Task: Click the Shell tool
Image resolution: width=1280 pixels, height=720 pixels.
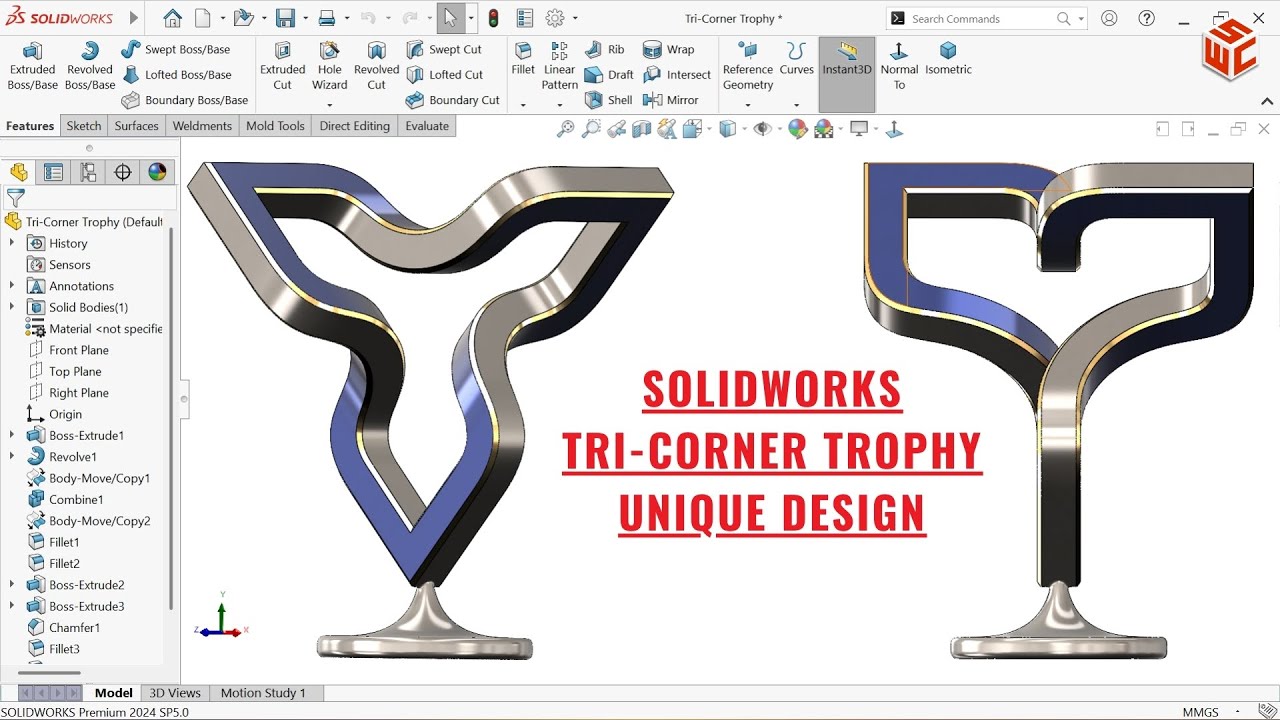Action: (608, 100)
